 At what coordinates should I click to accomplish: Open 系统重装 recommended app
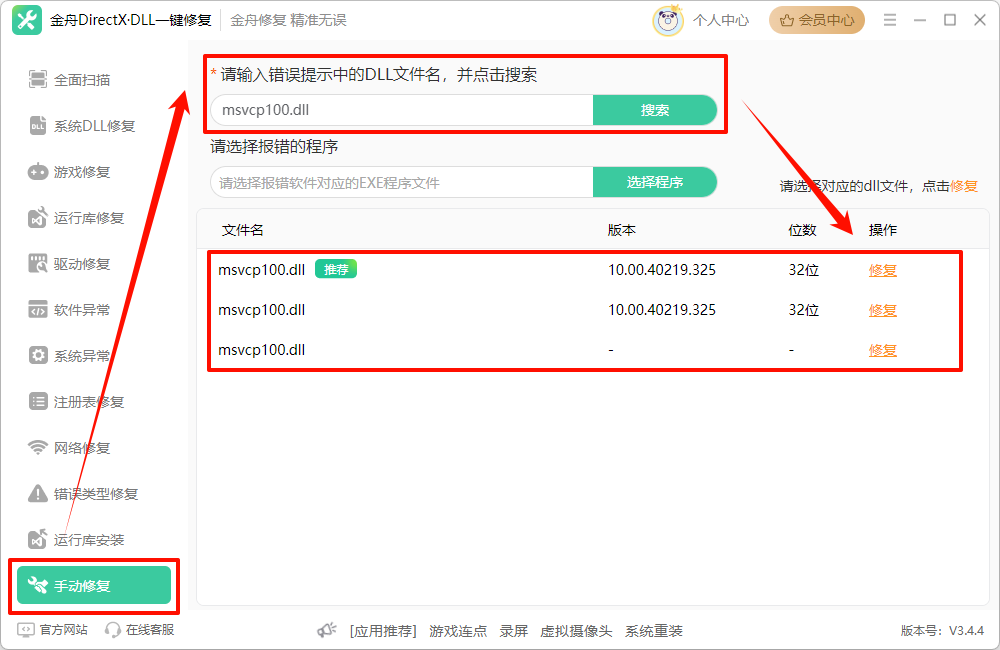point(654,631)
